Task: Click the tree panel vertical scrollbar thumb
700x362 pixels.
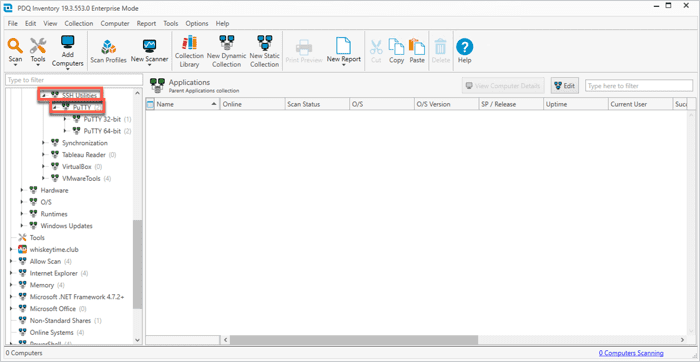Action: coord(138,264)
